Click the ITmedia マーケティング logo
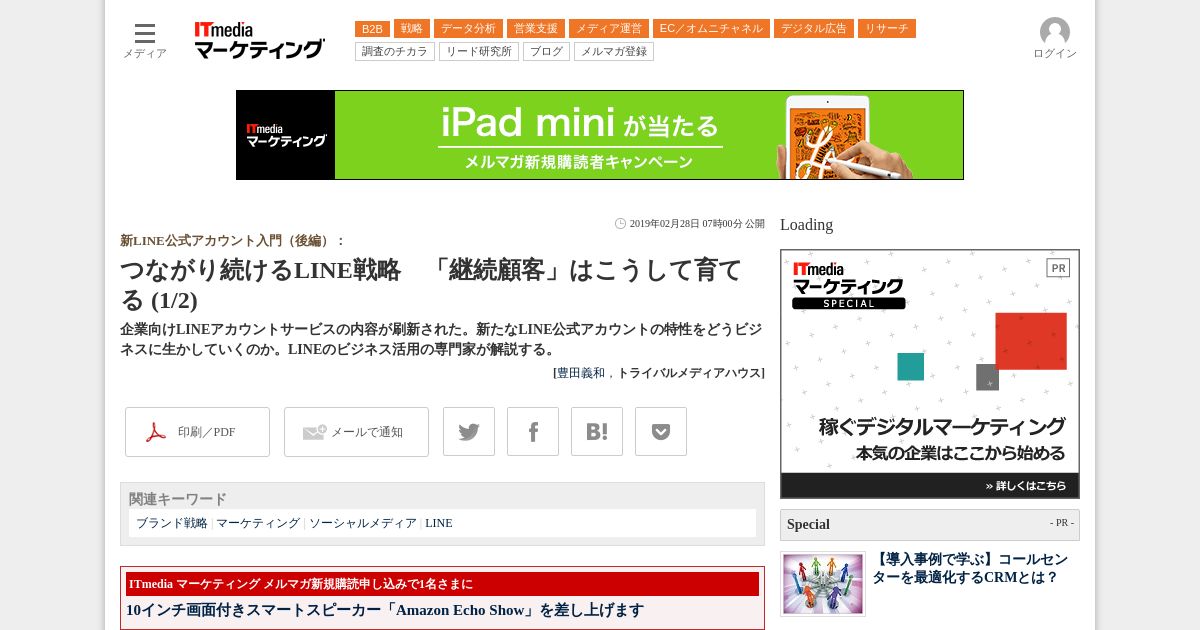The image size is (1200, 630). [259, 40]
